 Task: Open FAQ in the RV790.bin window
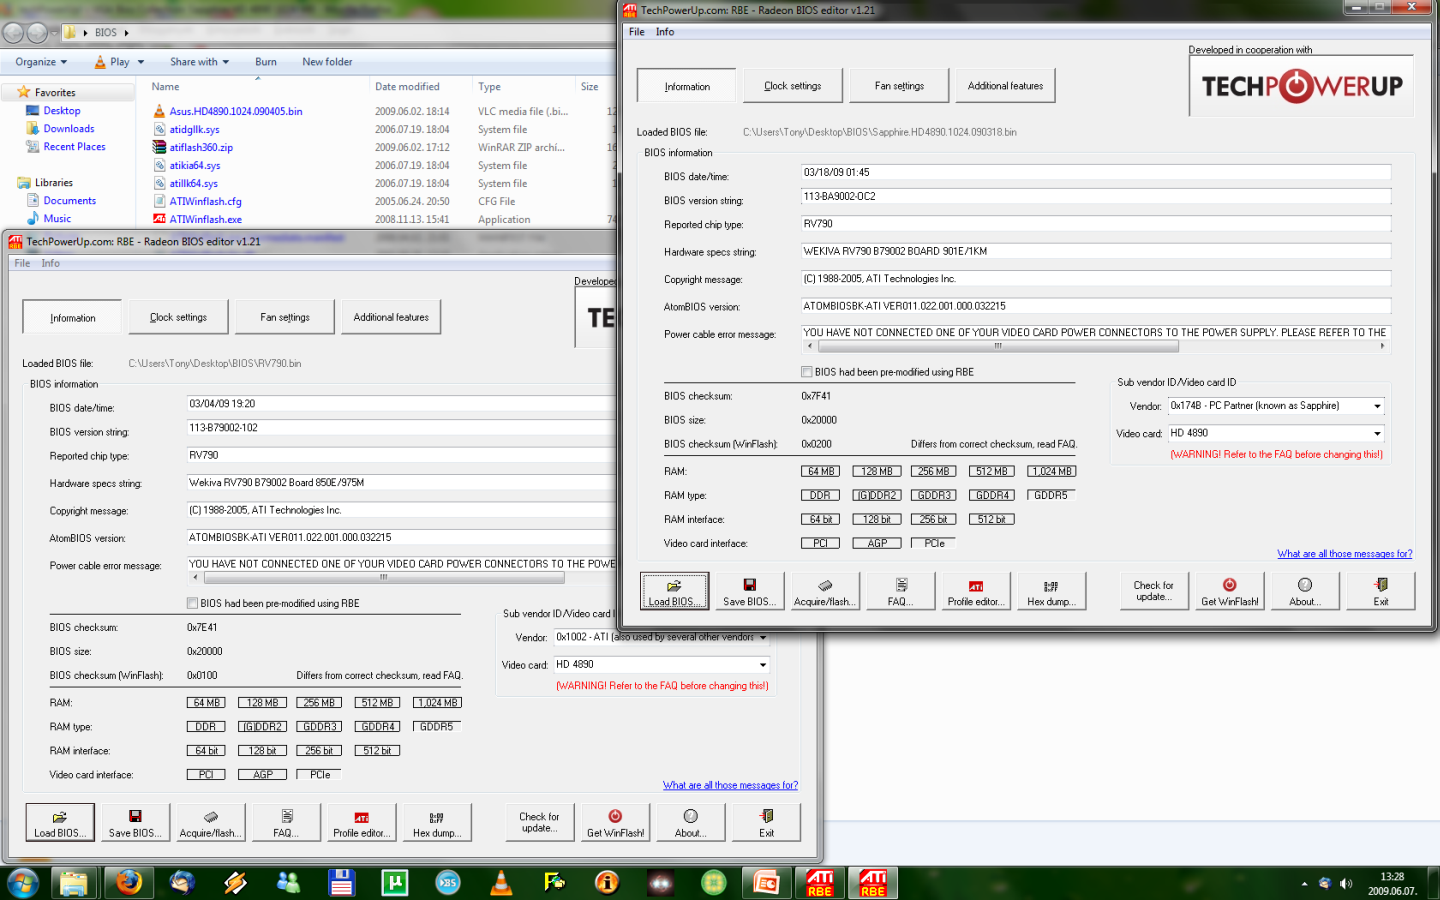point(285,822)
